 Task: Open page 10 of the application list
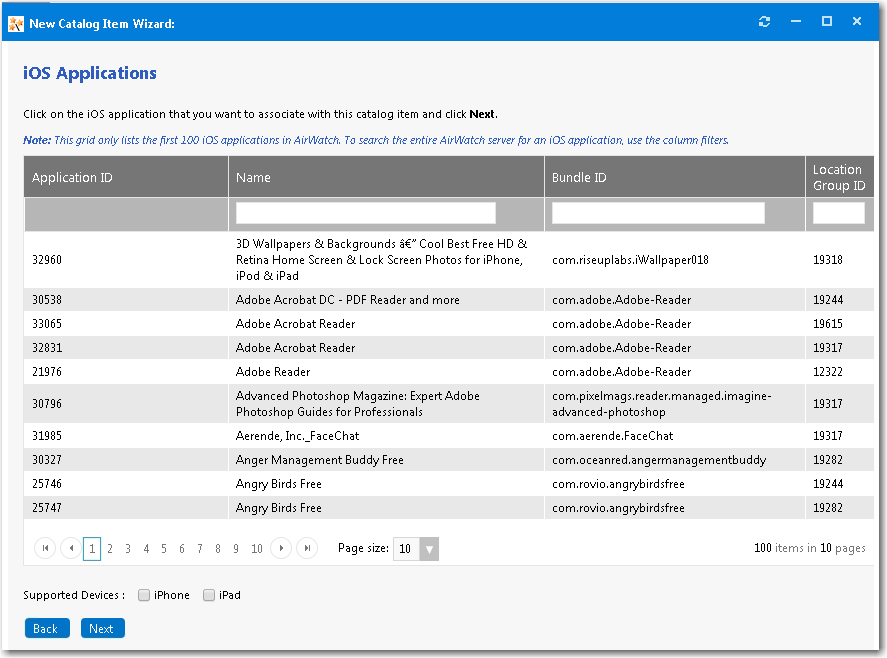point(256,548)
